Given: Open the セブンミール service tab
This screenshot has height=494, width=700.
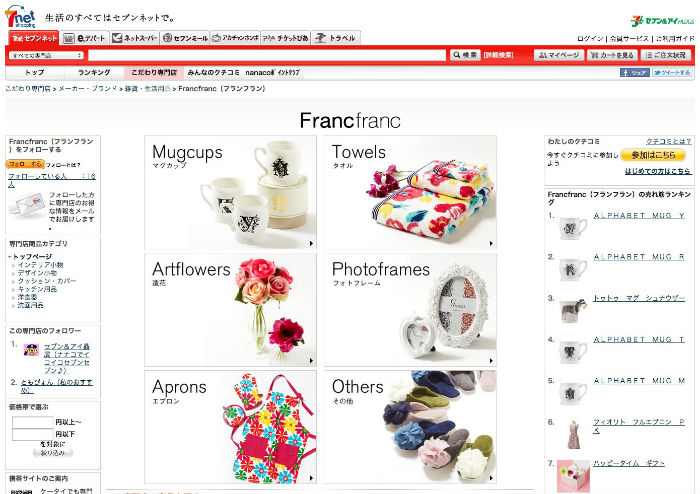Looking at the screenshot, I should [185, 38].
